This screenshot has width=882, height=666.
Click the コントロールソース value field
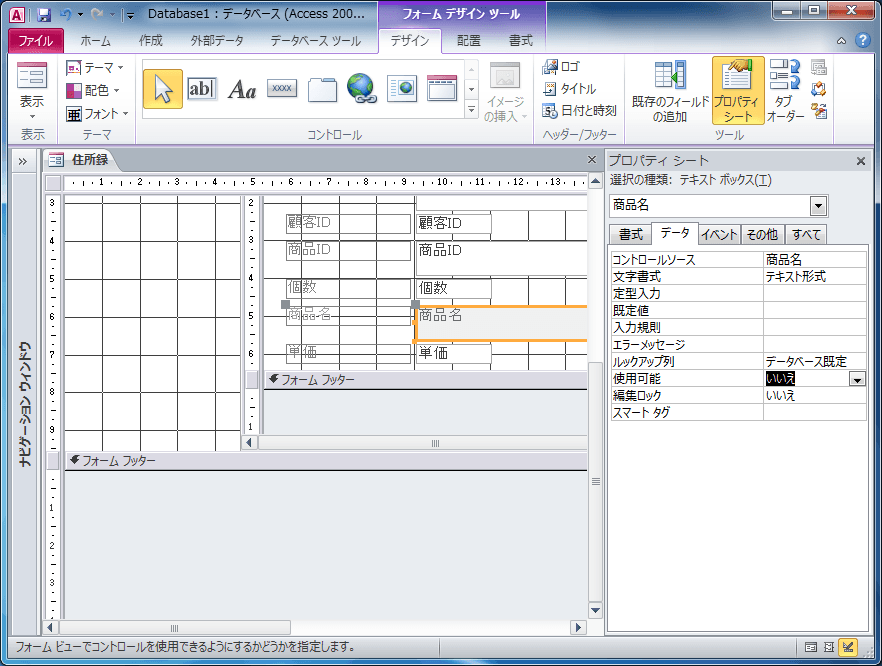pos(814,259)
